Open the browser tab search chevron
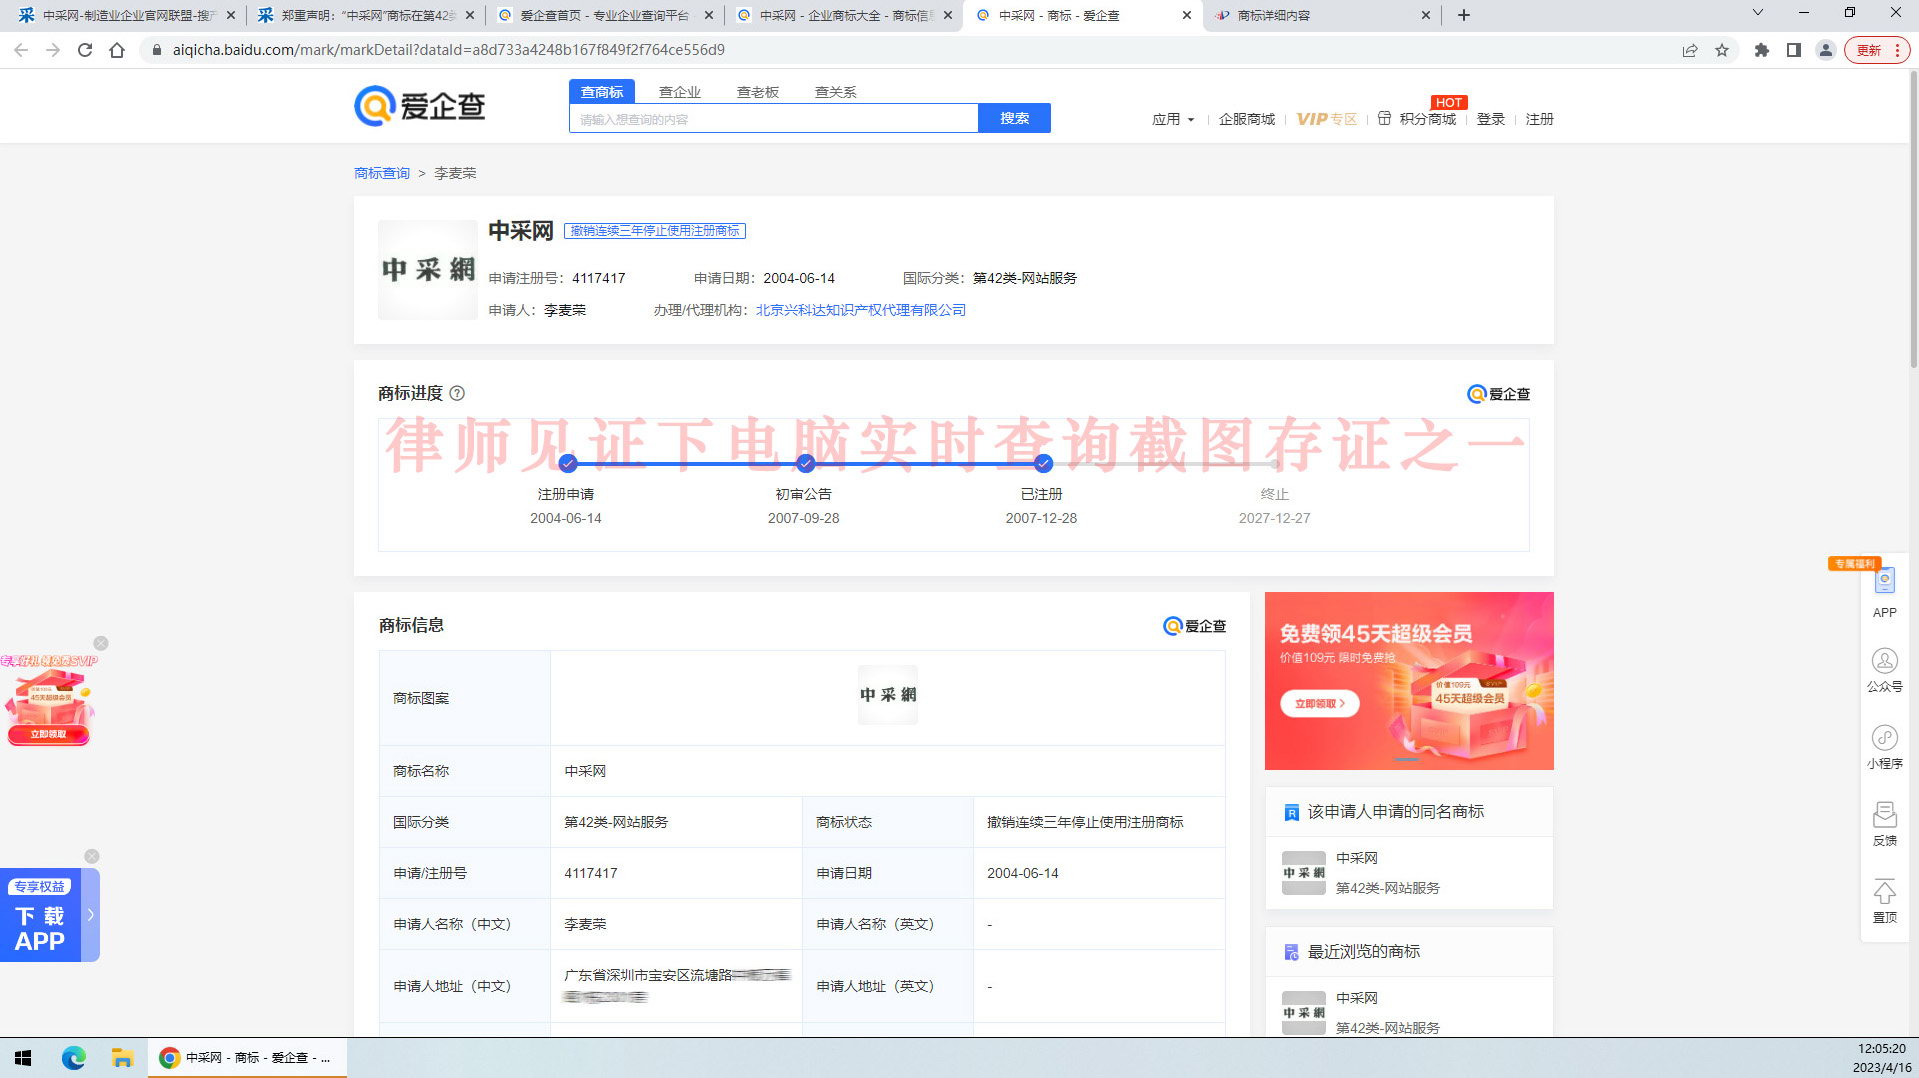The image size is (1919, 1078). (1757, 14)
